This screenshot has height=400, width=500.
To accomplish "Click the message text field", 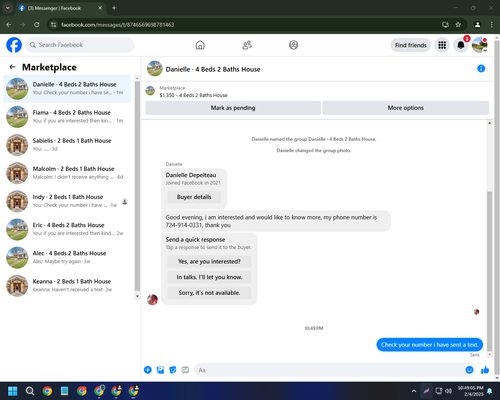I will [330, 370].
